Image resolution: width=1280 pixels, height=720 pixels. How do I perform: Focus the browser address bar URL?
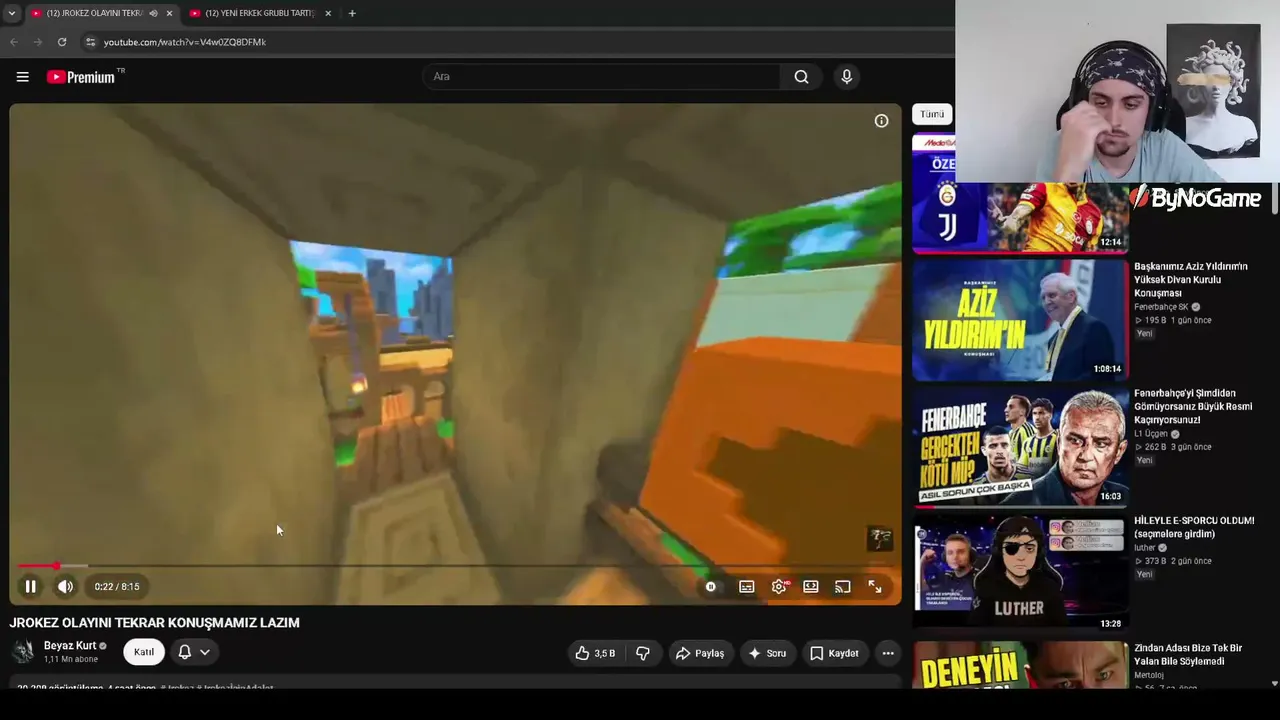click(x=185, y=42)
